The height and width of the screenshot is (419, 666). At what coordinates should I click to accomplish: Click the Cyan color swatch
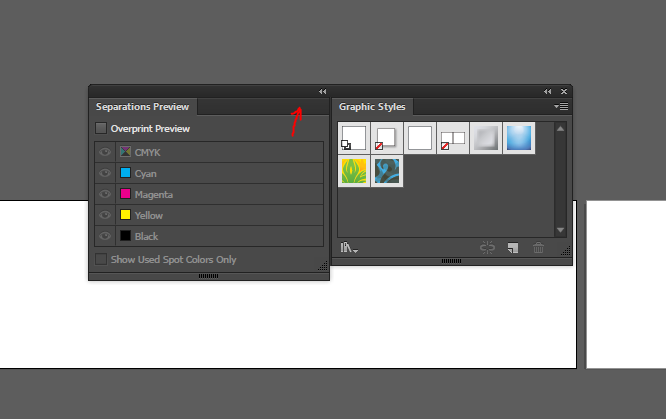pyautogui.click(x=125, y=173)
